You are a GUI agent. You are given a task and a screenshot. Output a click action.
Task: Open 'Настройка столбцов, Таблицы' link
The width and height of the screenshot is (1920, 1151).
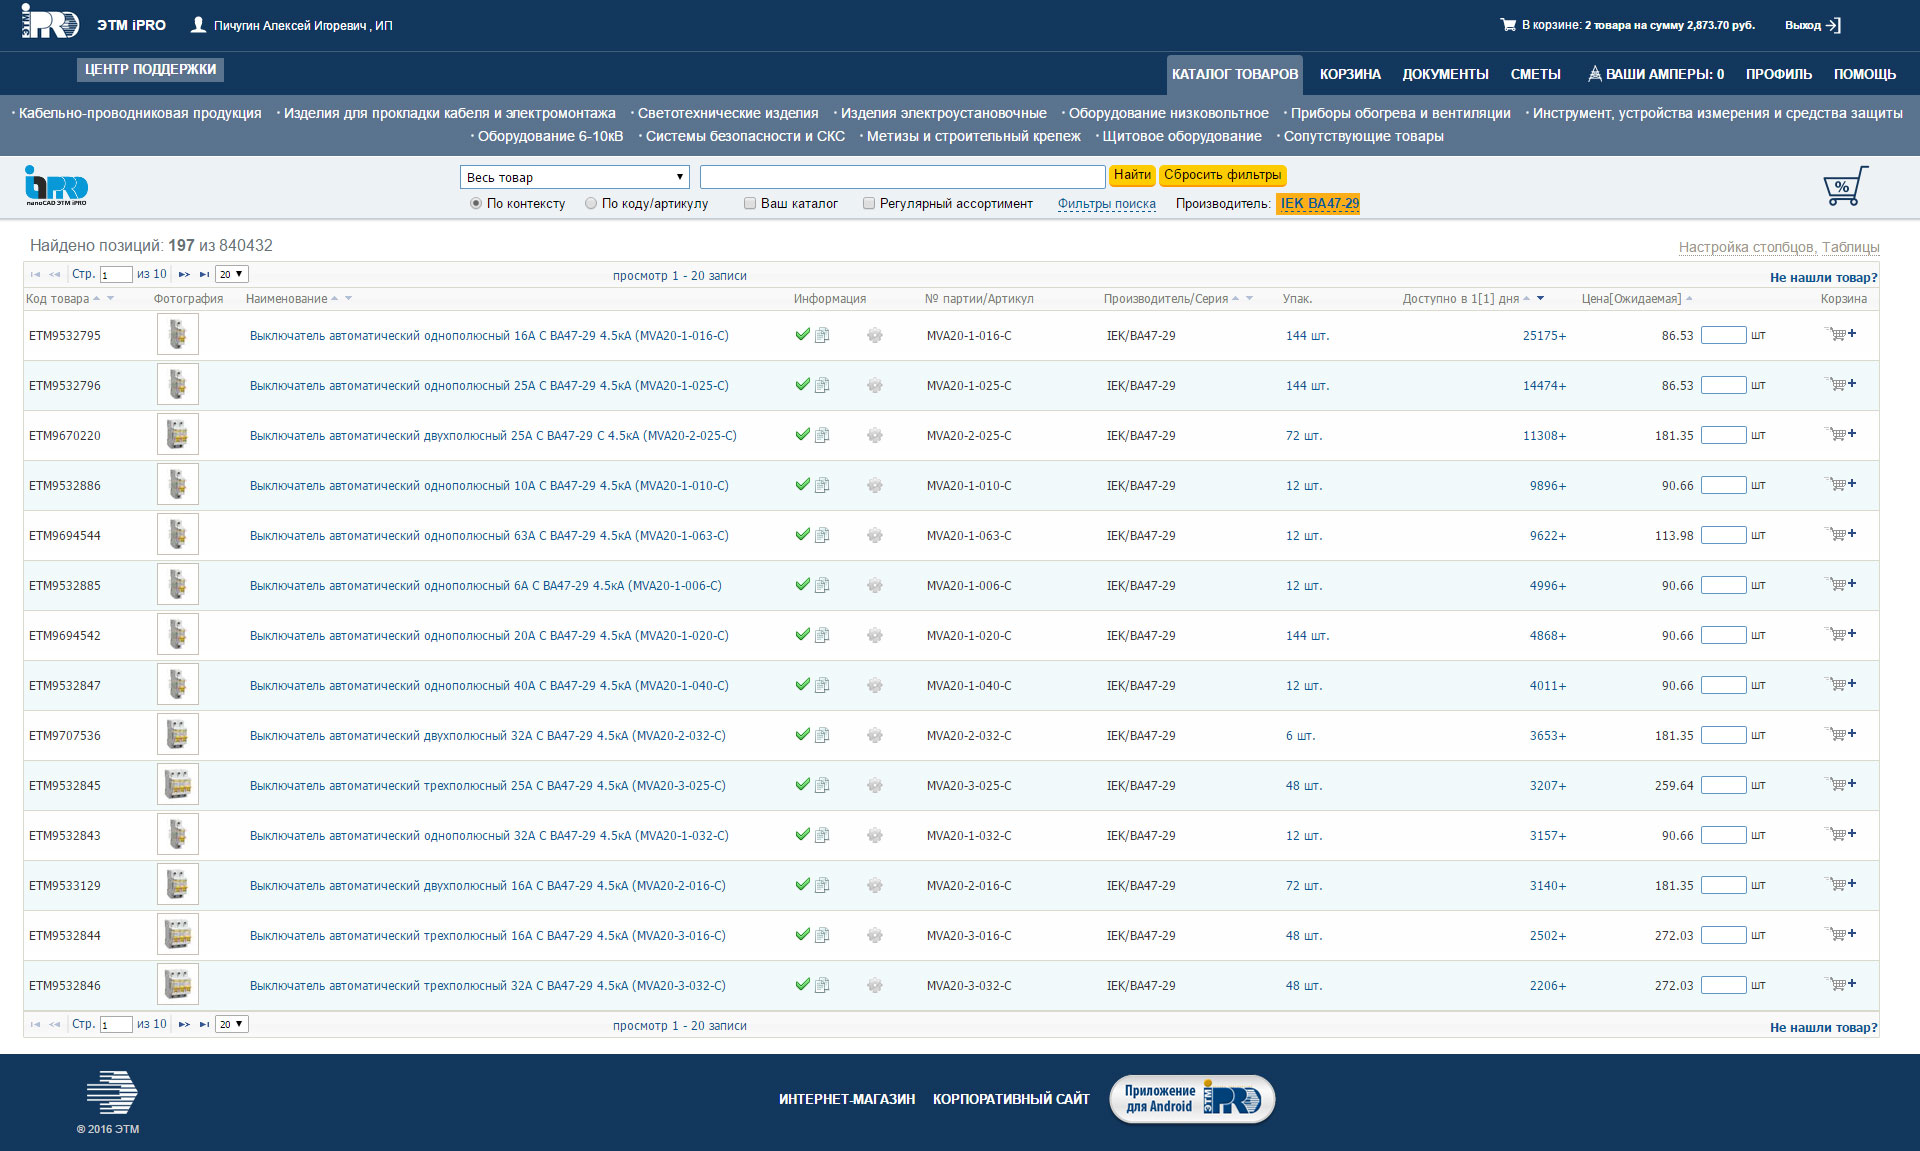tap(1779, 247)
